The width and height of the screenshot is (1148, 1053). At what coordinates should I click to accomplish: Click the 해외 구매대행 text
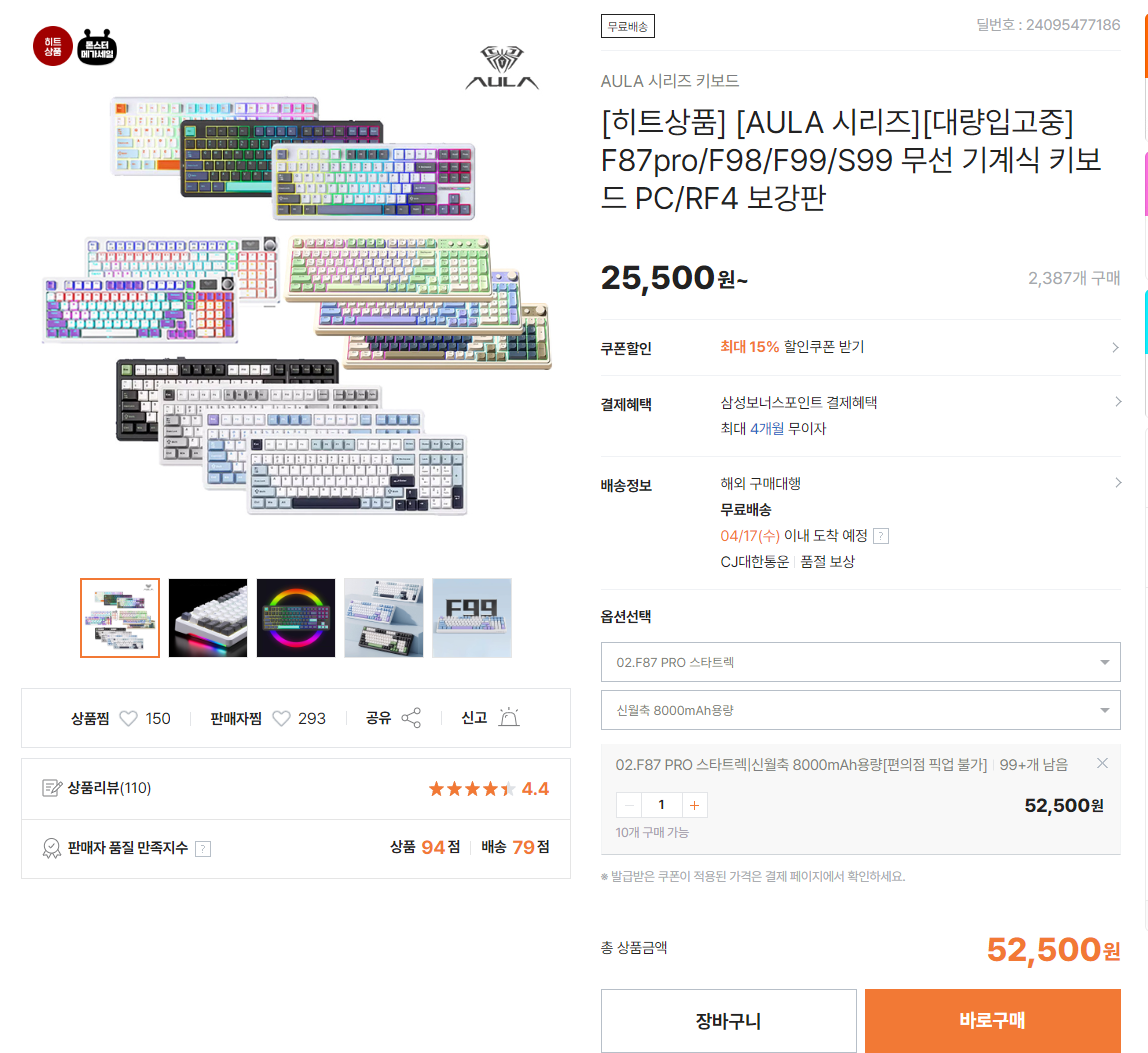pos(761,483)
